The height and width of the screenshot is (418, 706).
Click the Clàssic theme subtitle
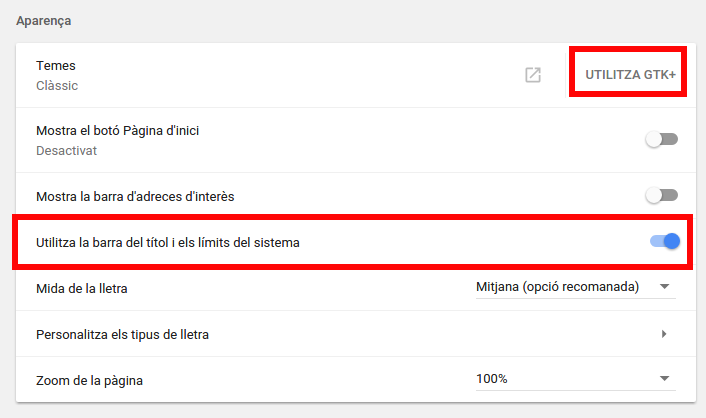57,85
